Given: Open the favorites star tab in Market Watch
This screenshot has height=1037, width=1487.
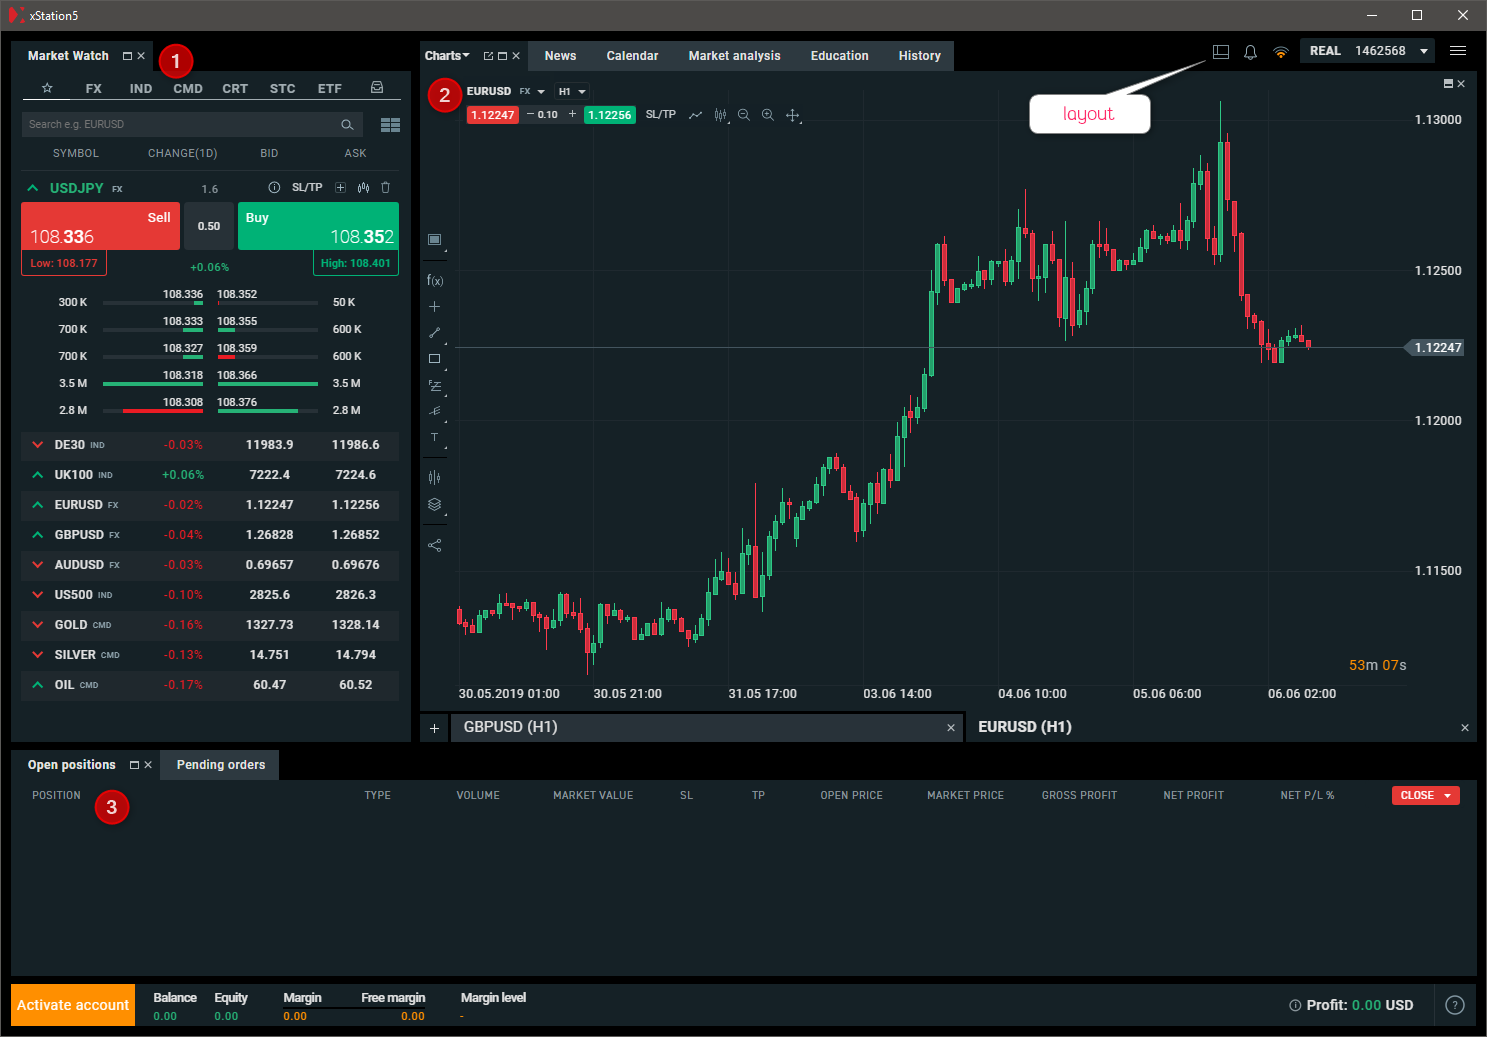Looking at the screenshot, I should (47, 88).
